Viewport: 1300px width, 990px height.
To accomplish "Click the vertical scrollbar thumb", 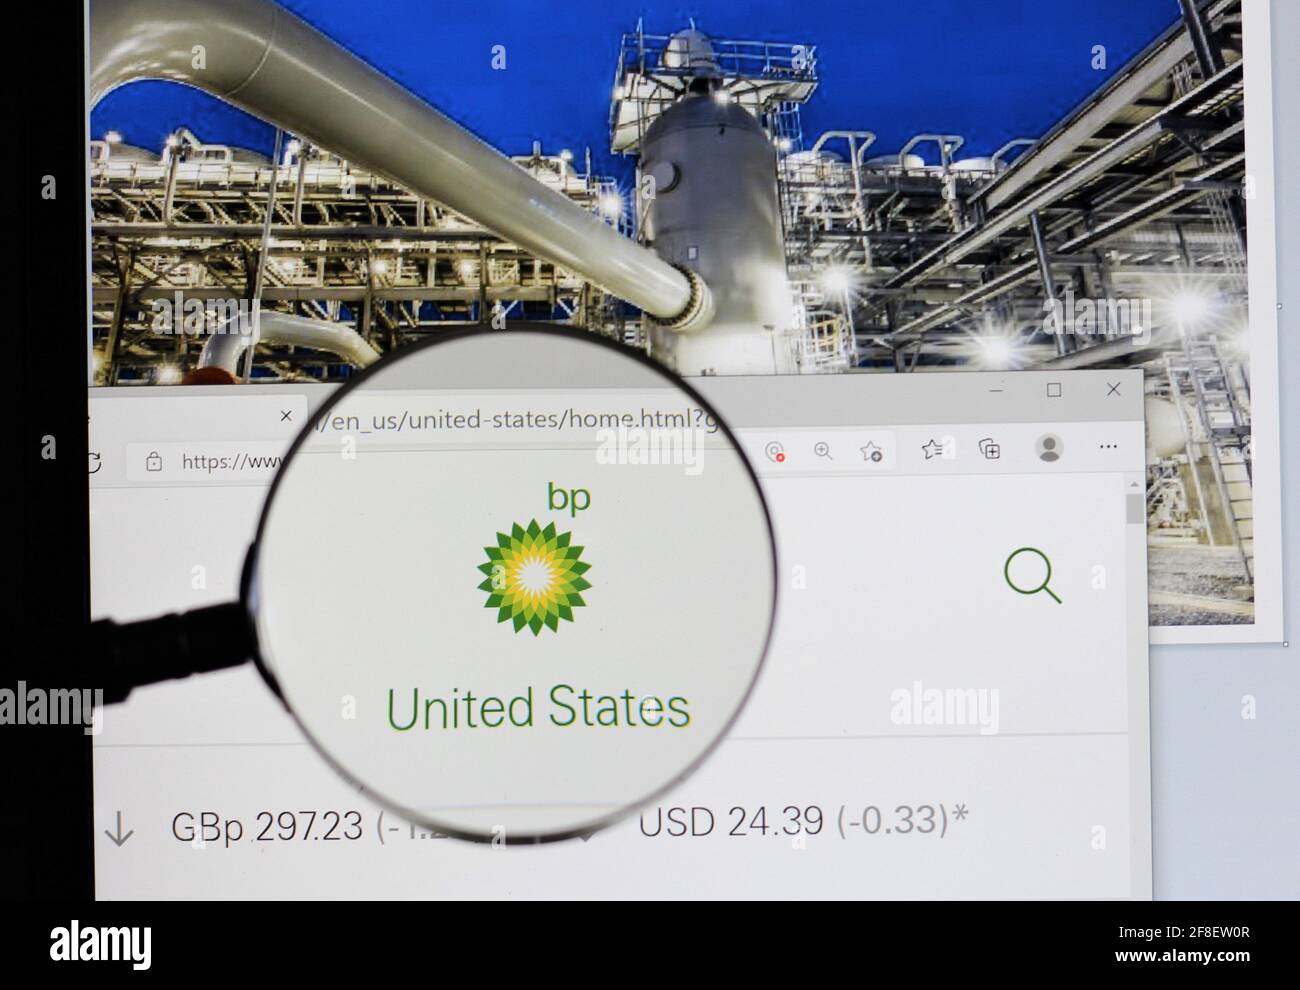I will (1134, 508).
